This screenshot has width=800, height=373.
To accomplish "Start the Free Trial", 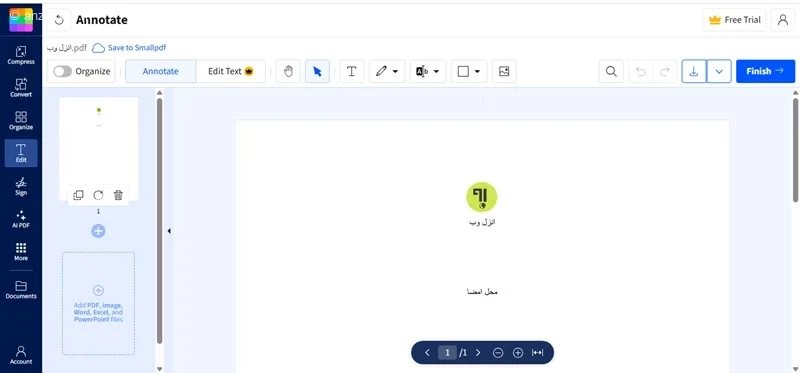I will click(735, 20).
